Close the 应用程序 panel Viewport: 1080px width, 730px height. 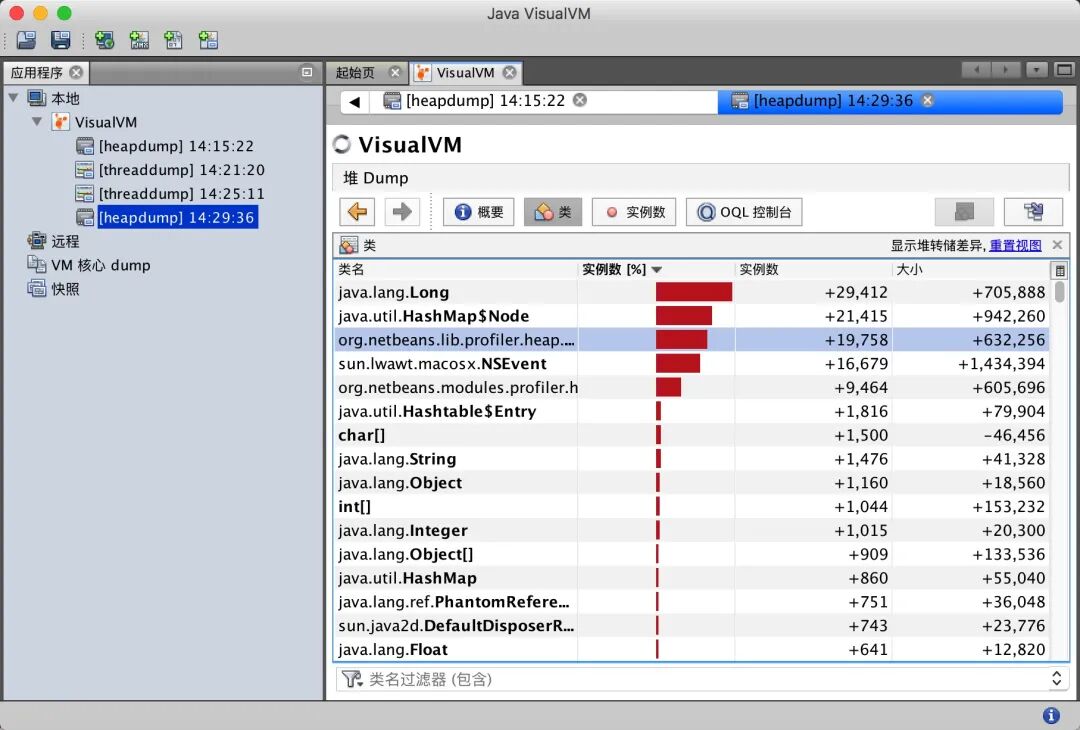tap(76, 72)
